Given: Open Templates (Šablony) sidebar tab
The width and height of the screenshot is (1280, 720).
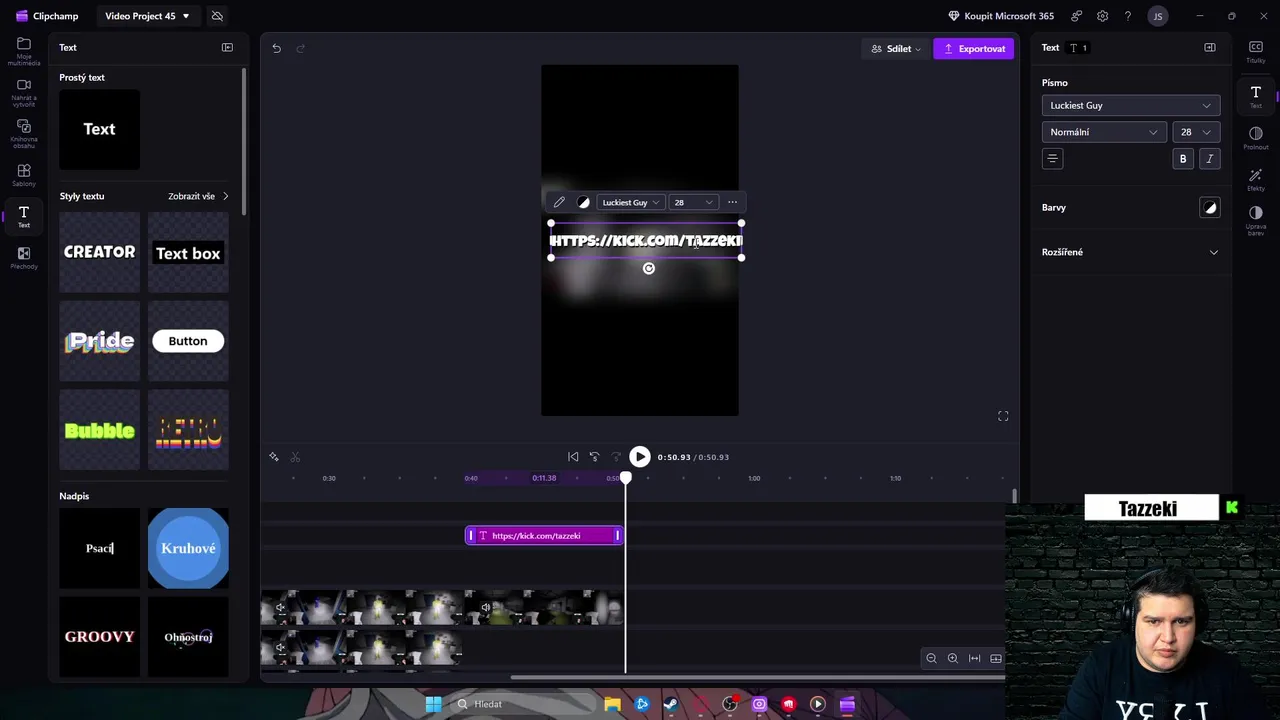Looking at the screenshot, I should pos(24,176).
